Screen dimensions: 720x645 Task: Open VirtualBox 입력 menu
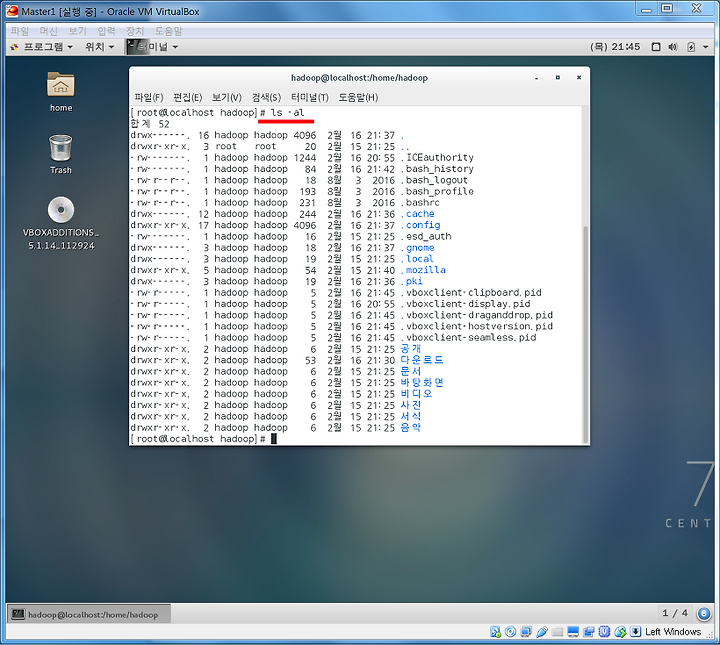click(106, 31)
